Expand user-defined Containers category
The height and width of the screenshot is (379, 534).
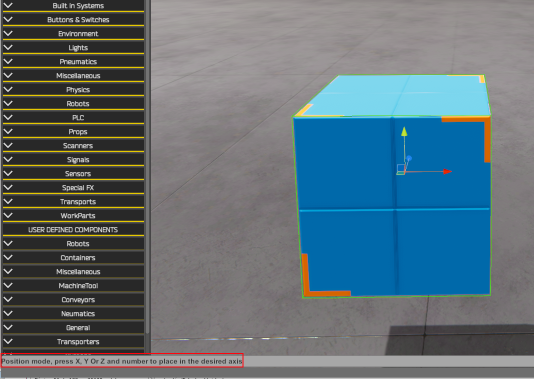coord(73,257)
